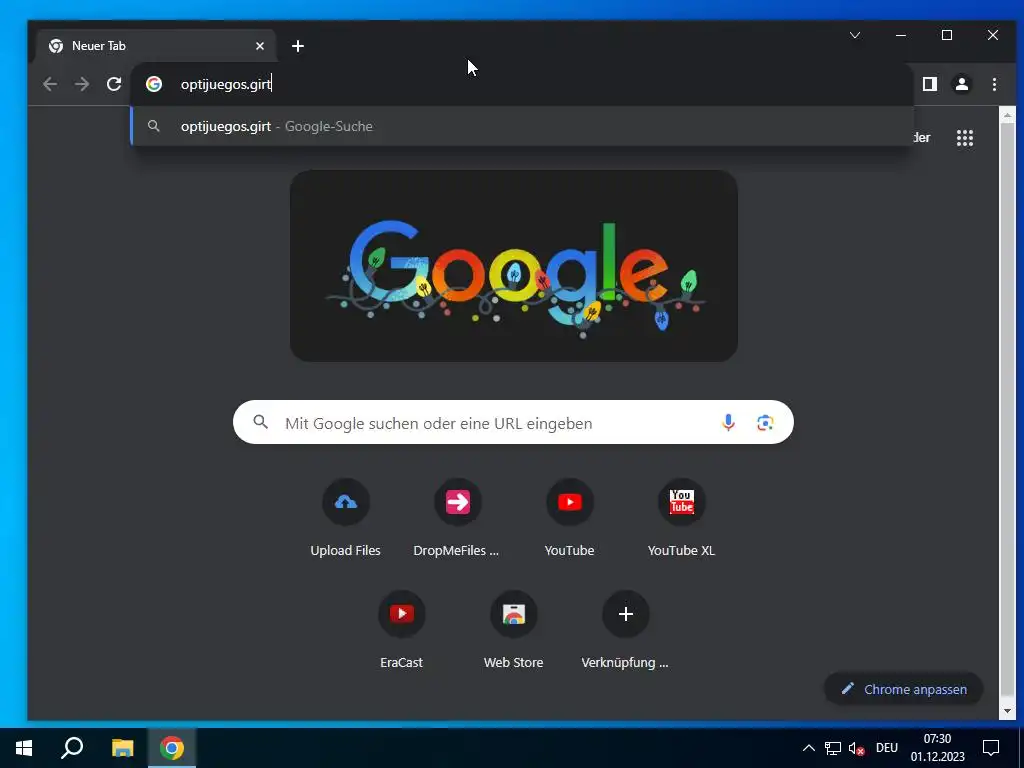Image resolution: width=1024 pixels, height=768 pixels.
Task: Open the side panel icon
Action: coord(929,84)
